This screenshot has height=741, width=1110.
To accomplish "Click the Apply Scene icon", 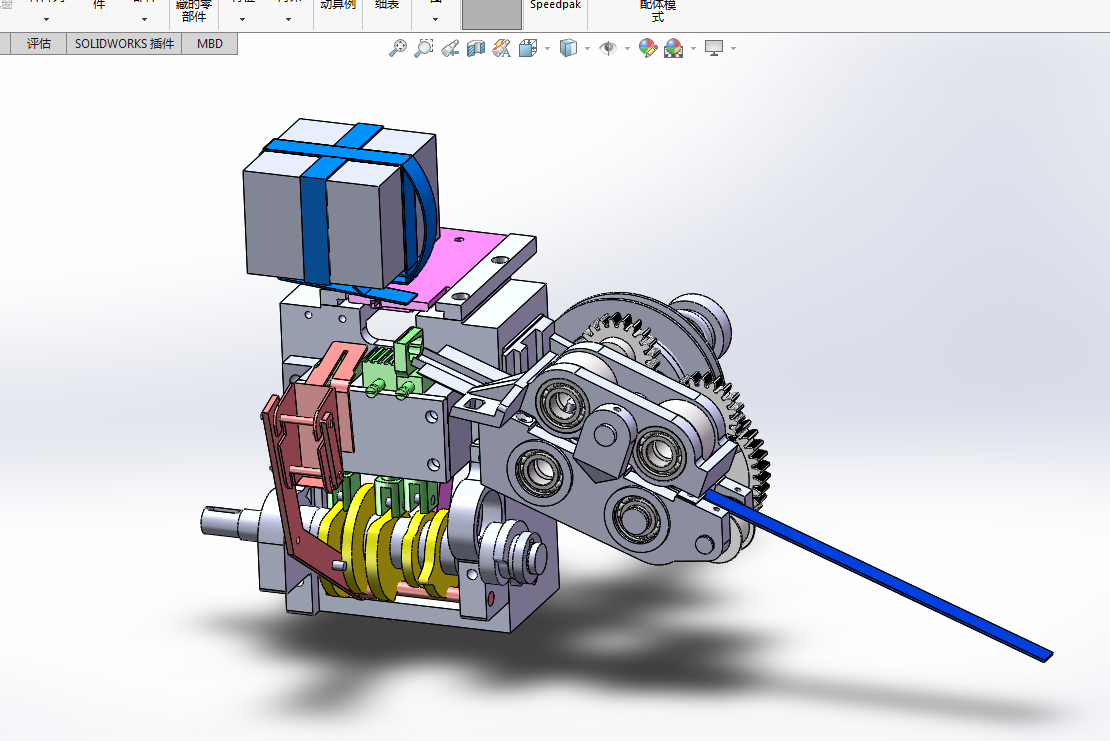I will 674,48.
